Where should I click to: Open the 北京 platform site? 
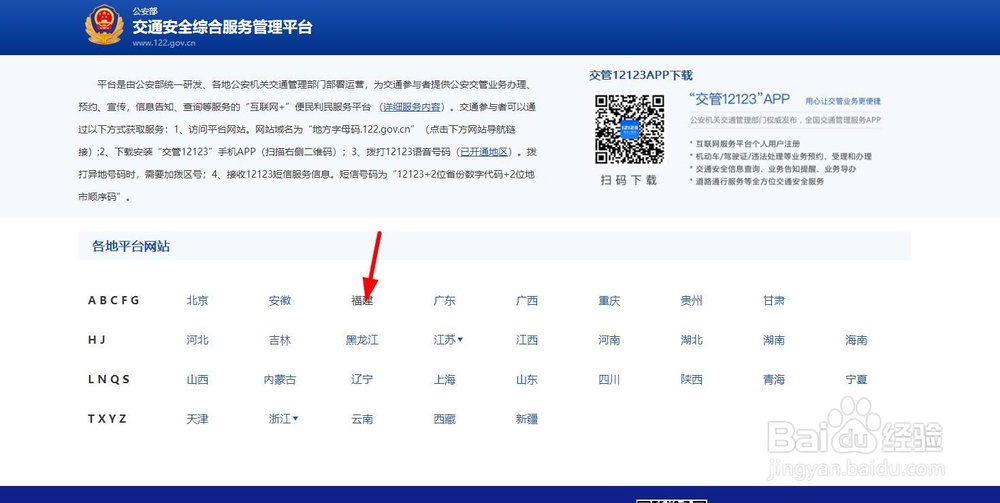click(x=198, y=300)
